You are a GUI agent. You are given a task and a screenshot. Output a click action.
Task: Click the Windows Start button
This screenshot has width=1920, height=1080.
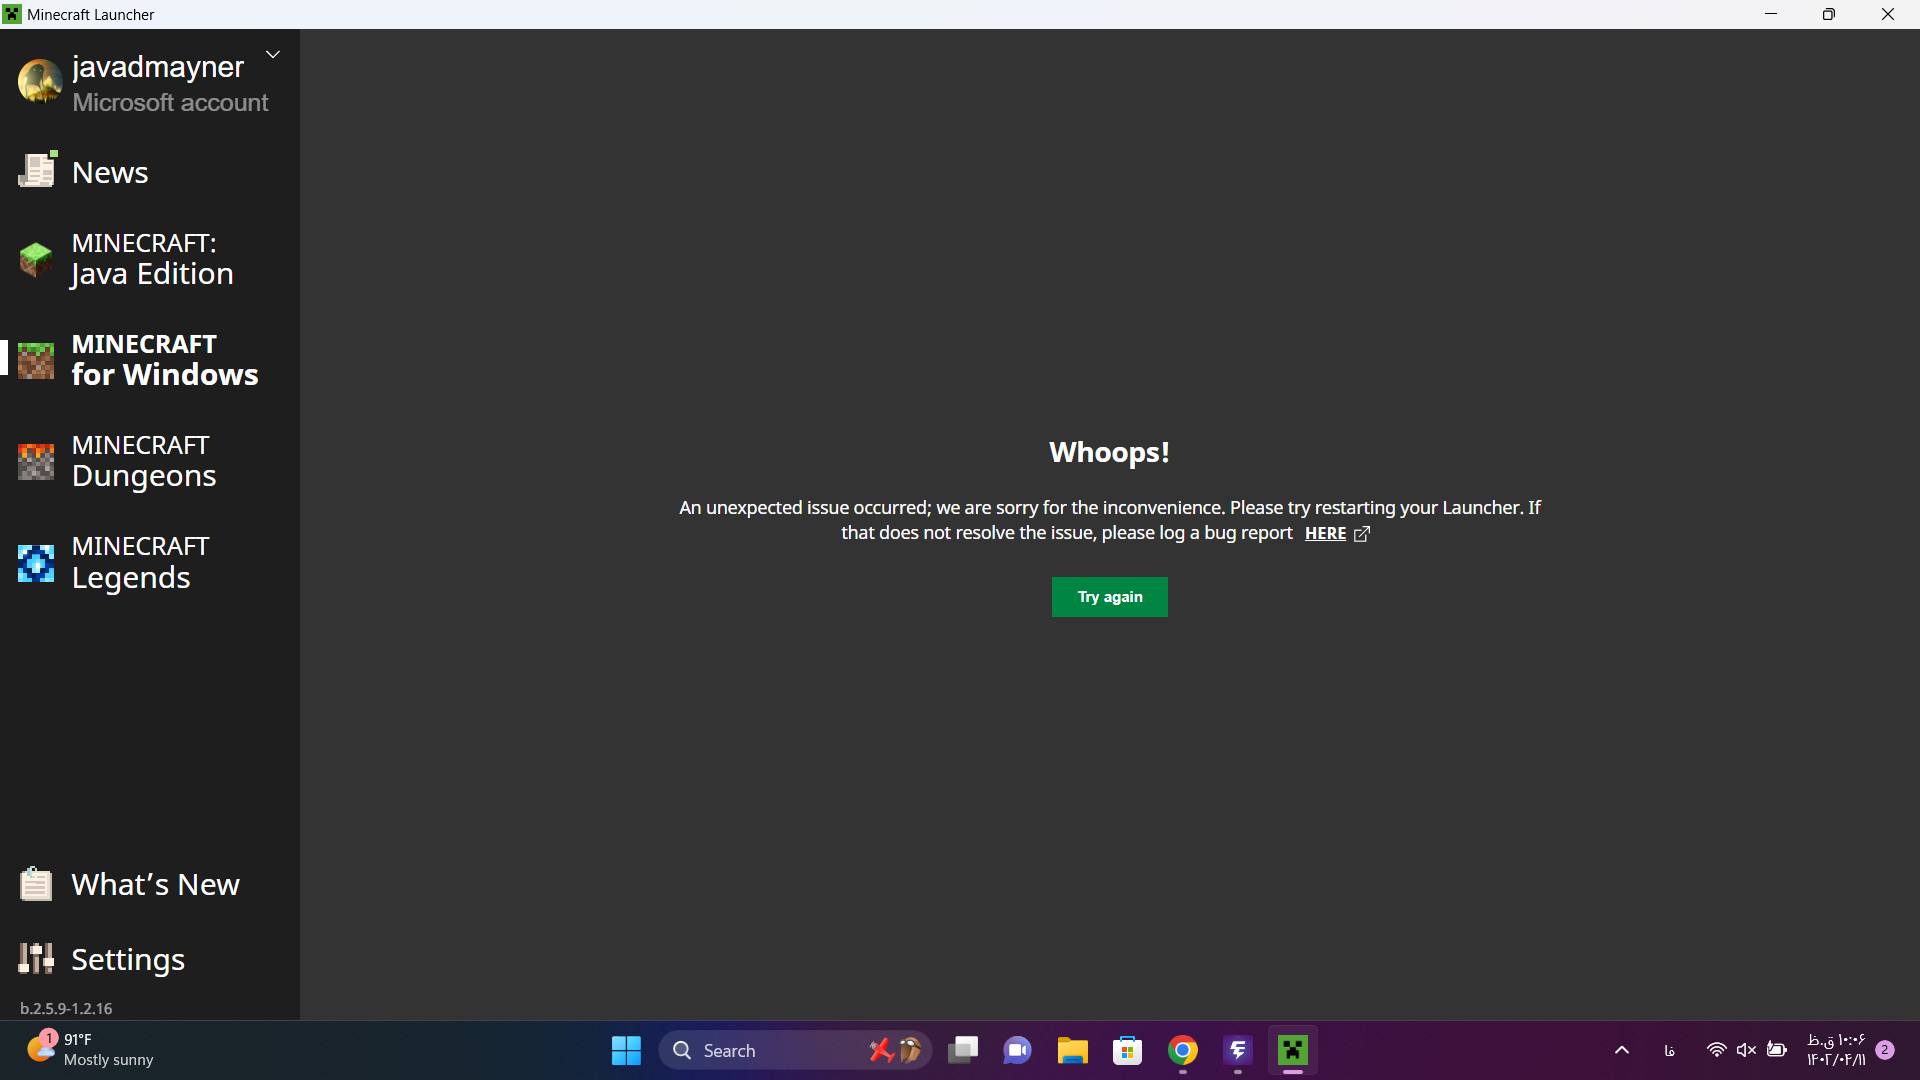click(x=626, y=1050)
